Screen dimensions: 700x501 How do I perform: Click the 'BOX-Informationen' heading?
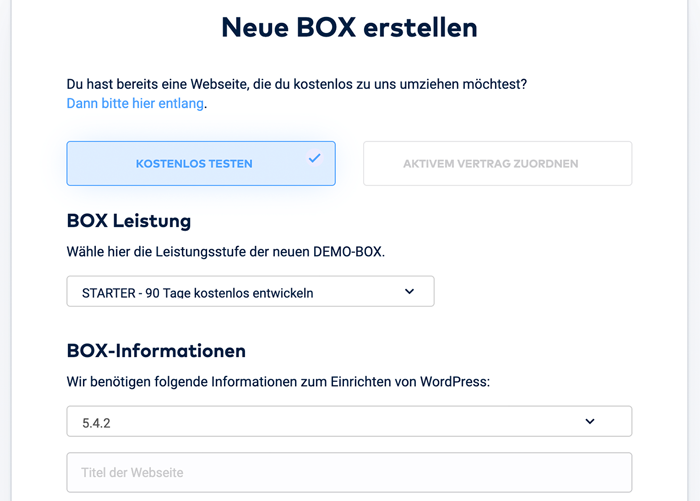click(x=156, y=351)
